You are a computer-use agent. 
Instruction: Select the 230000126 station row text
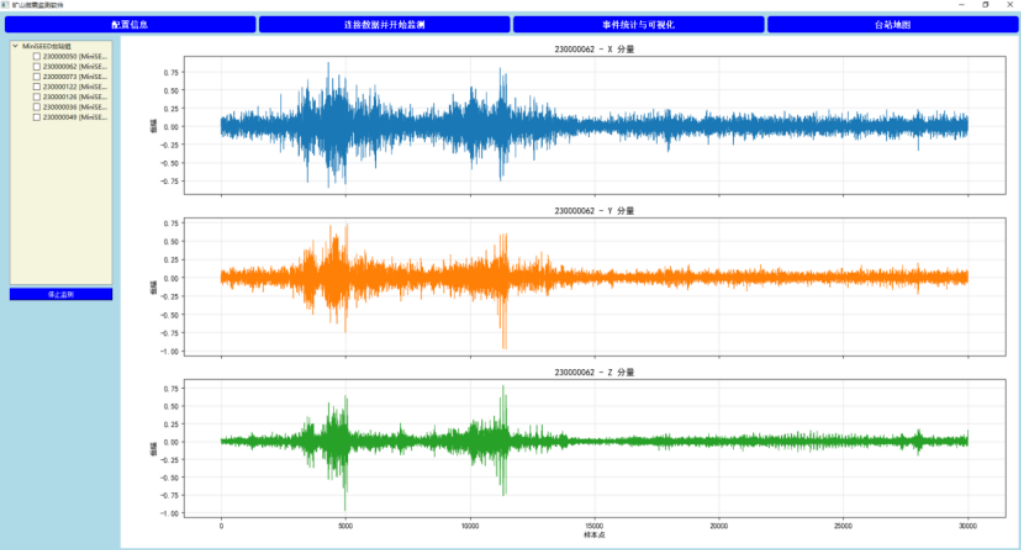75,97
